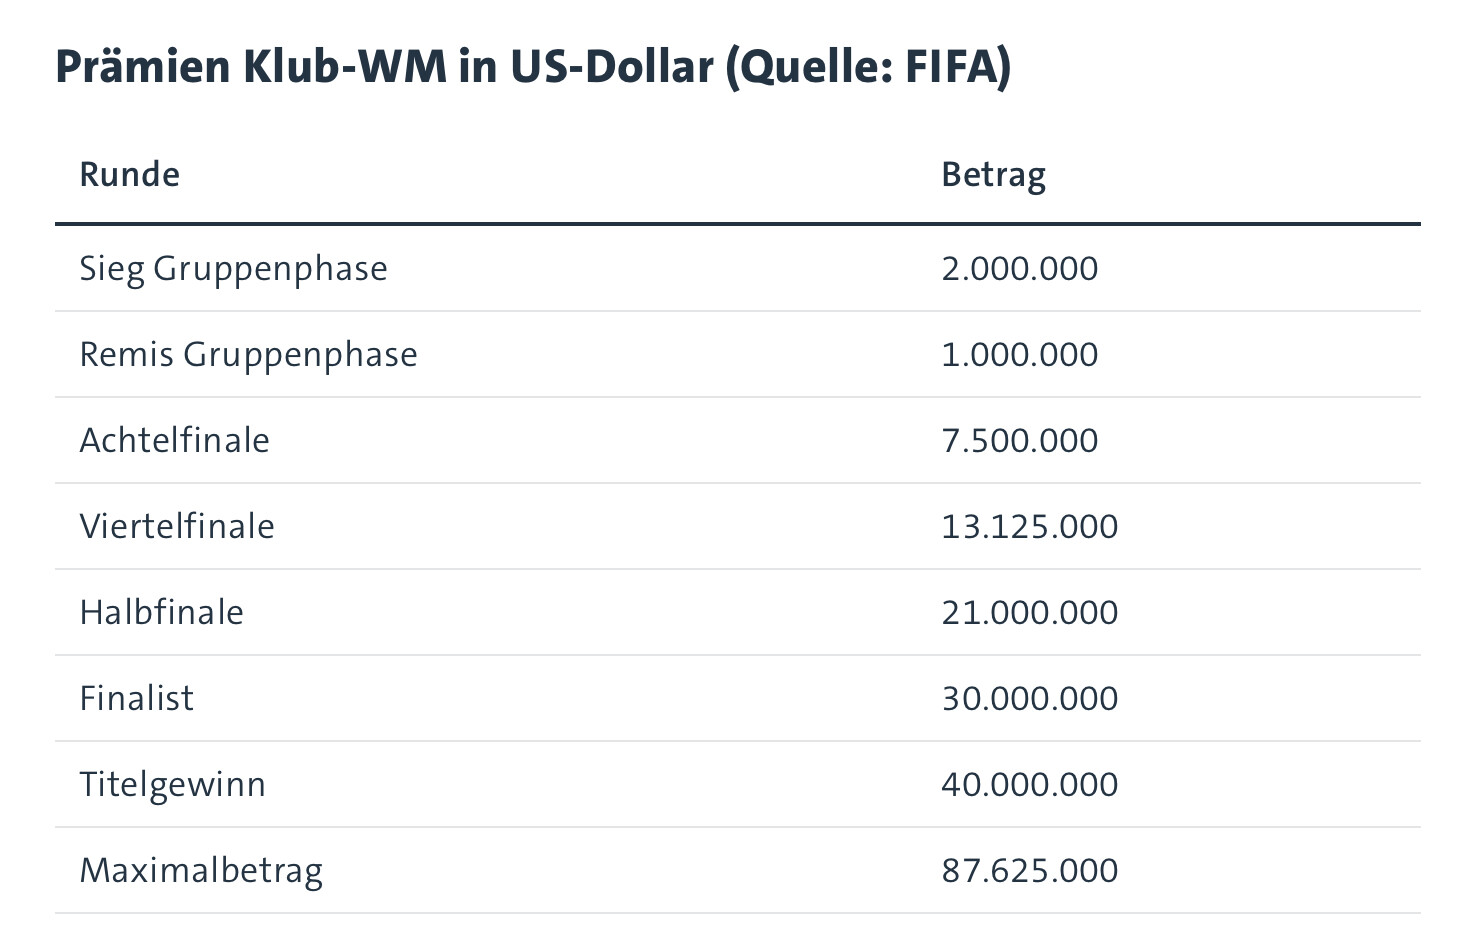Click the 13.125.000 amount cell

click(x=1029, y=527)
